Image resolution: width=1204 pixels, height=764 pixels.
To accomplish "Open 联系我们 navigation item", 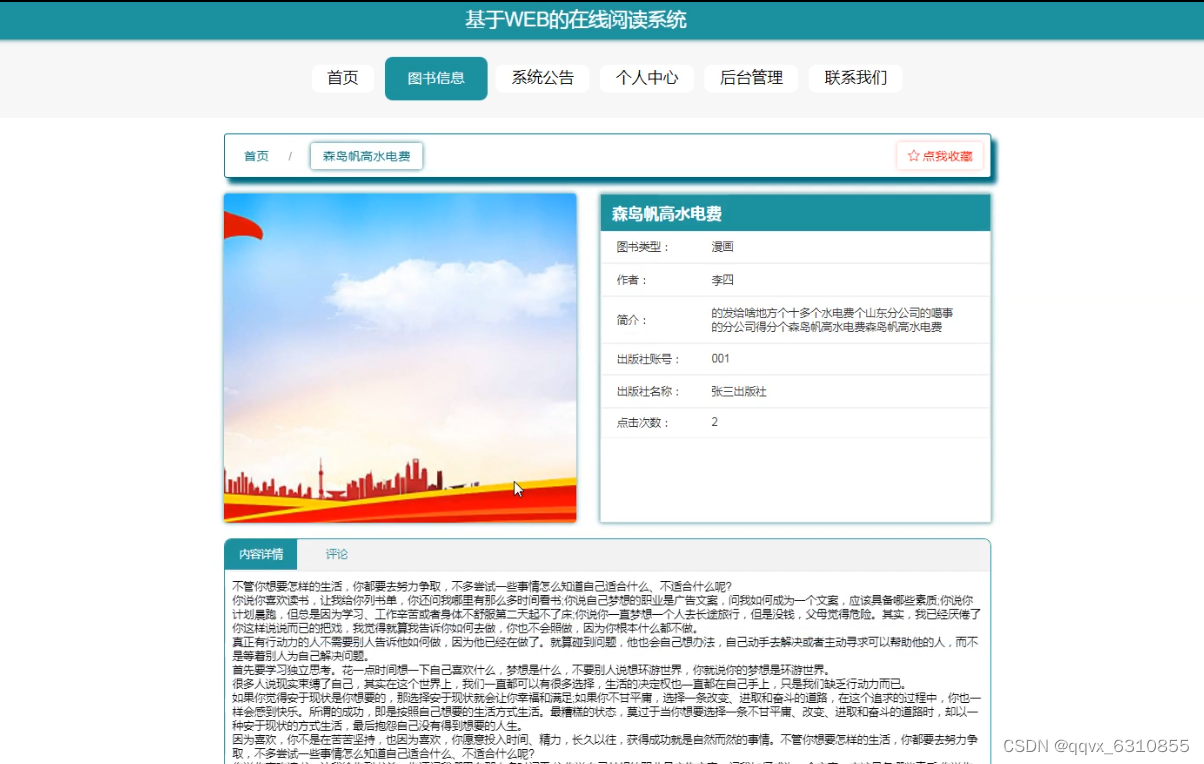I will [855, 78].
